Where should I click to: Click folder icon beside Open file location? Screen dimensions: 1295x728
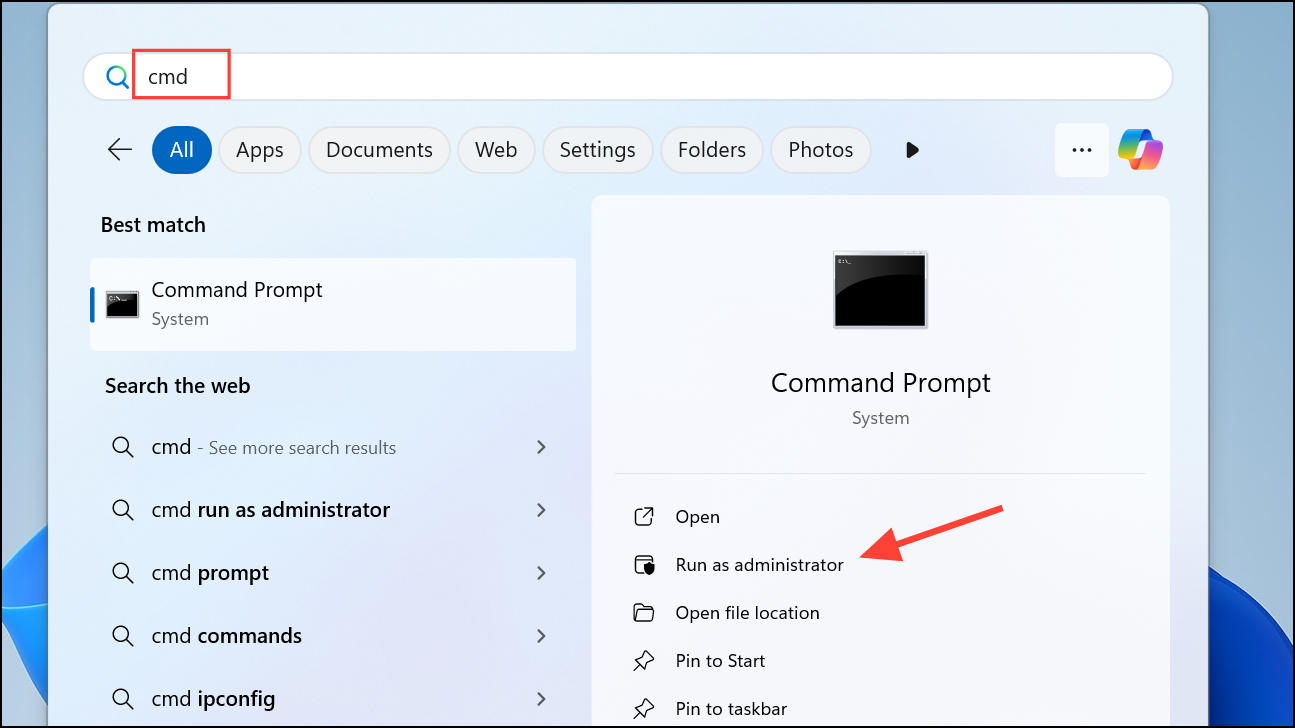tap(644, 613)
